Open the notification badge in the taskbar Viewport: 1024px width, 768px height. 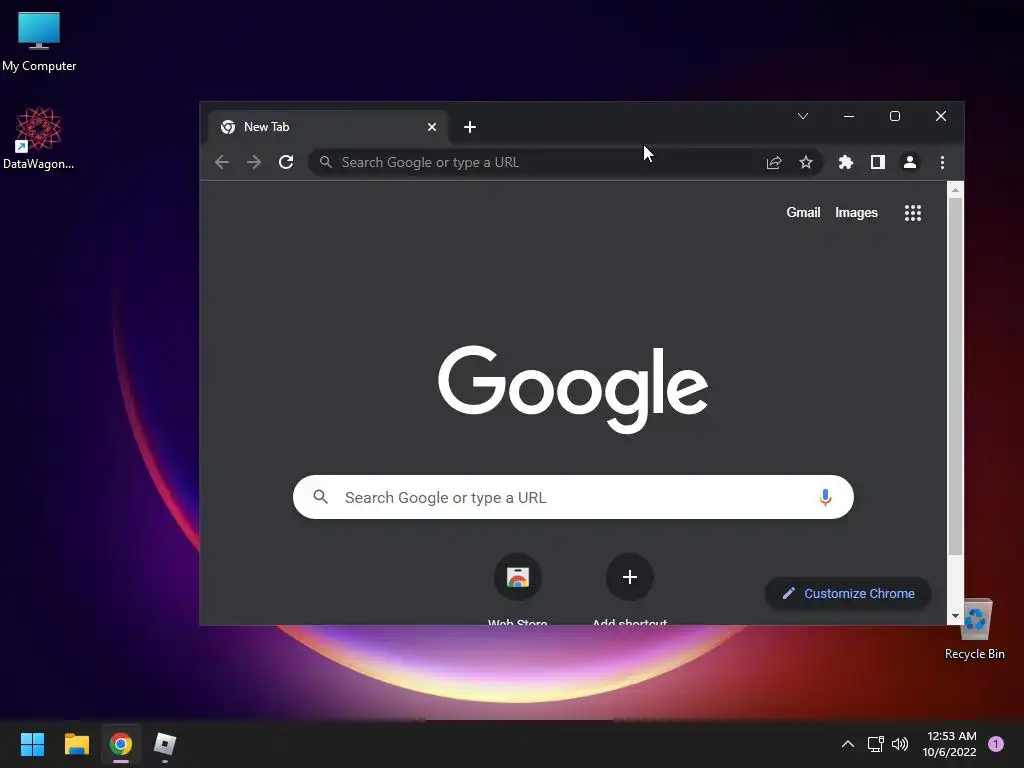pyautogui.click(x=996, y=744)
